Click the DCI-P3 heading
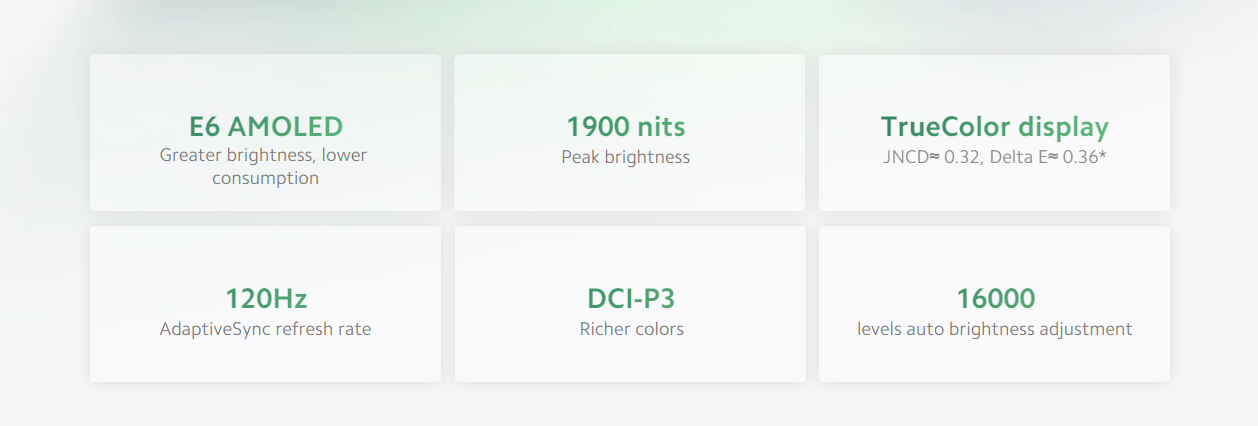Screen dimensions: 1258x426 pos(630,299)
